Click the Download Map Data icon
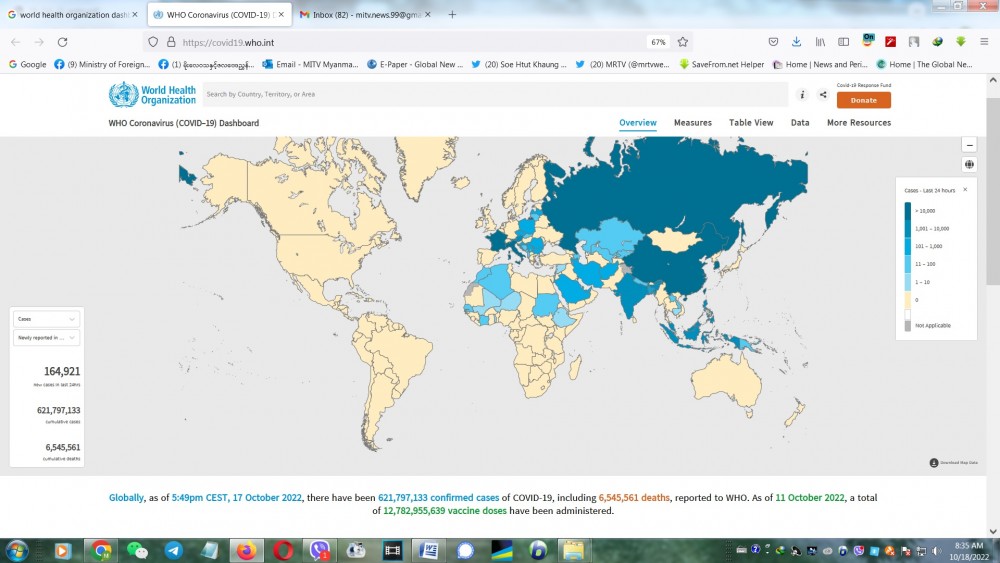Viewport: 1000px width, 563px height. point(934,462)
